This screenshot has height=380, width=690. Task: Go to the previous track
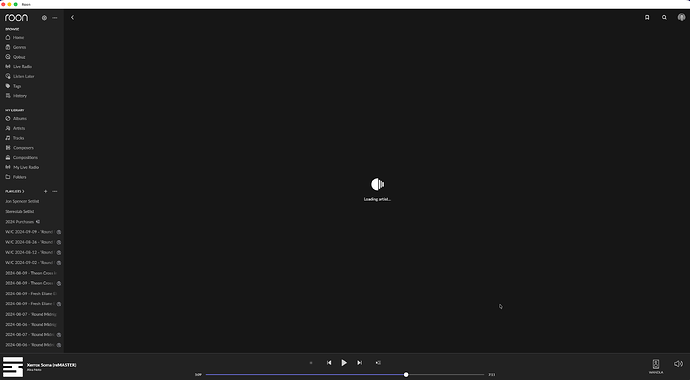[329, 363]
